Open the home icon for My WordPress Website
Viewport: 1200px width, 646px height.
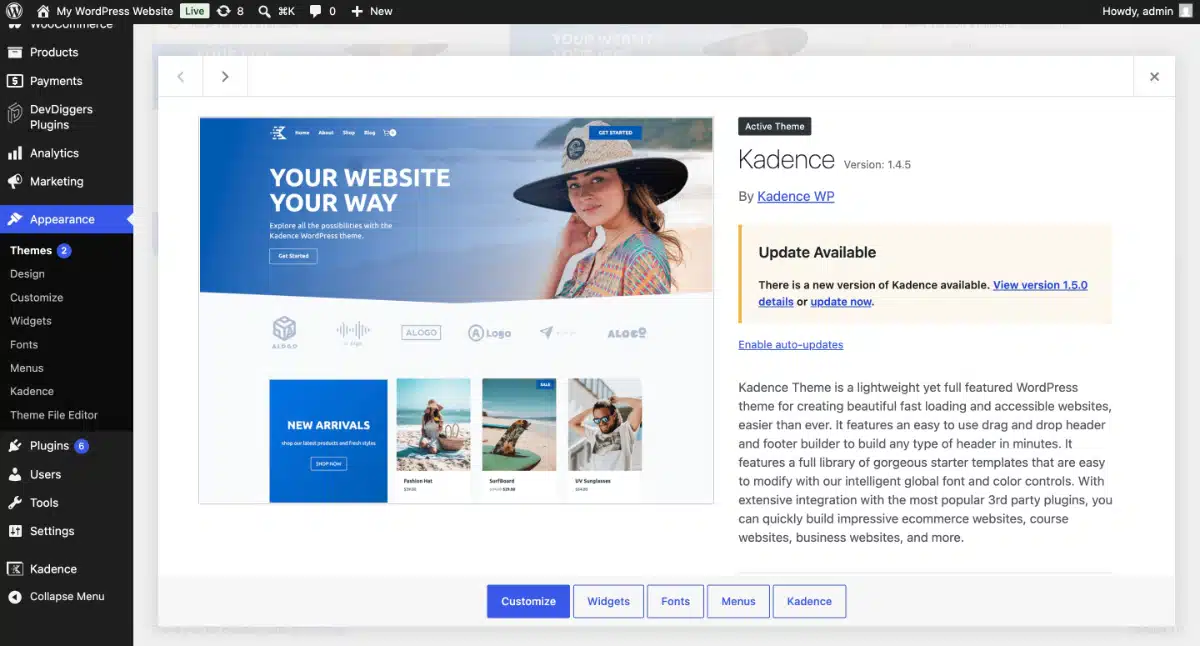pyautogui.click(x=43, y=11)
